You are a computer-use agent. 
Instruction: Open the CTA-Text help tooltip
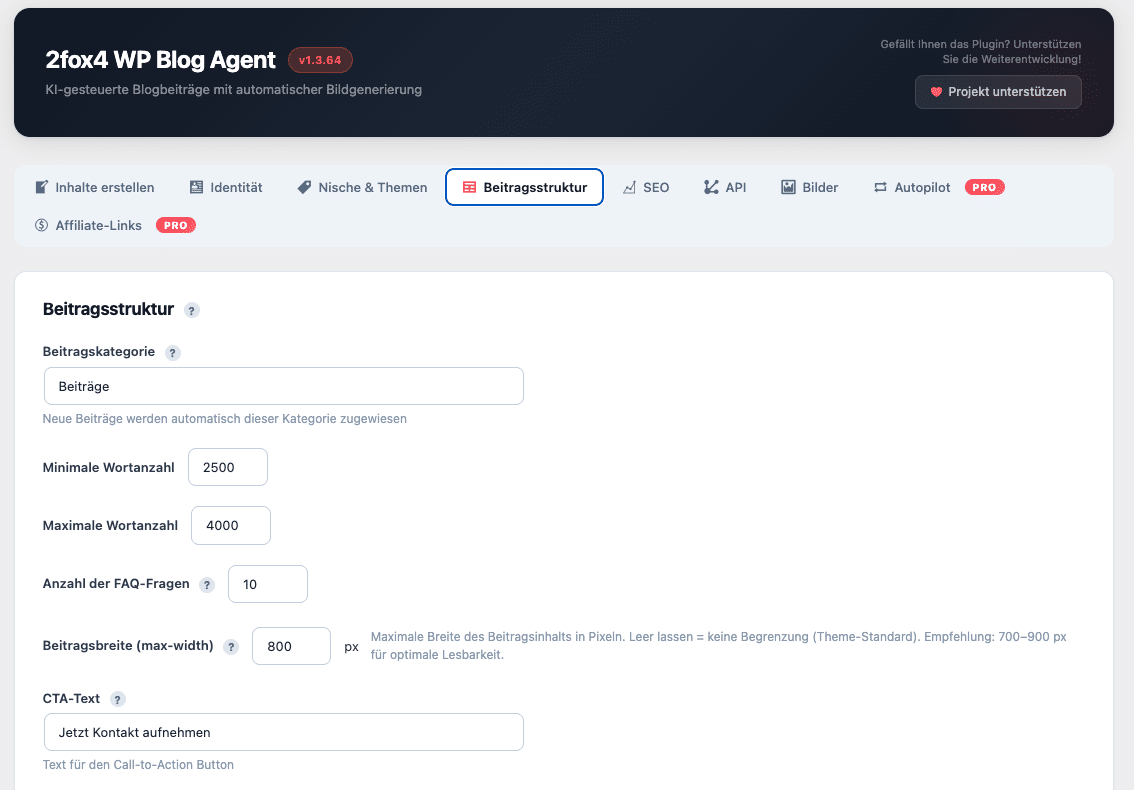(x=117, y=699)
